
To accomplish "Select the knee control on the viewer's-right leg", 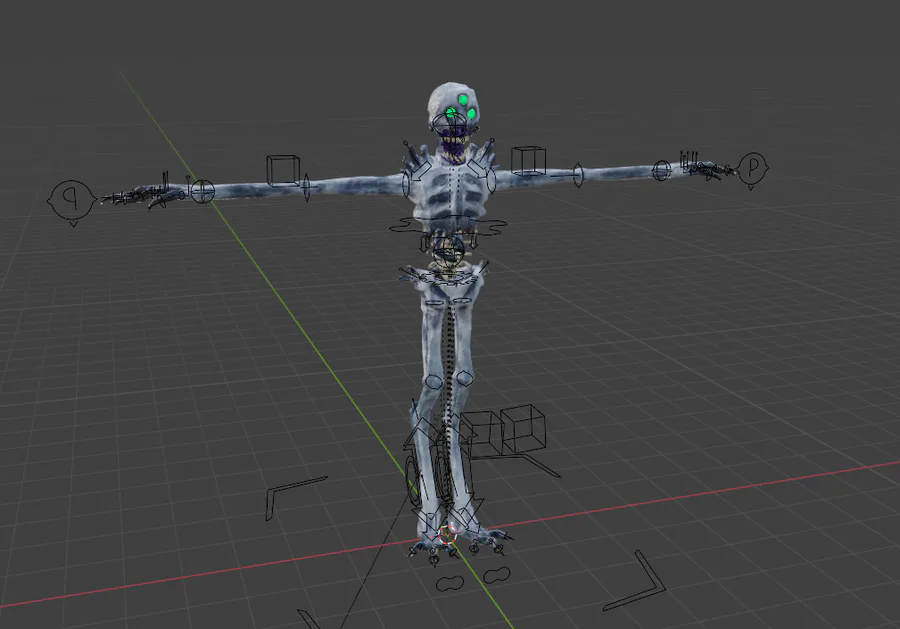I will (464, 378).
